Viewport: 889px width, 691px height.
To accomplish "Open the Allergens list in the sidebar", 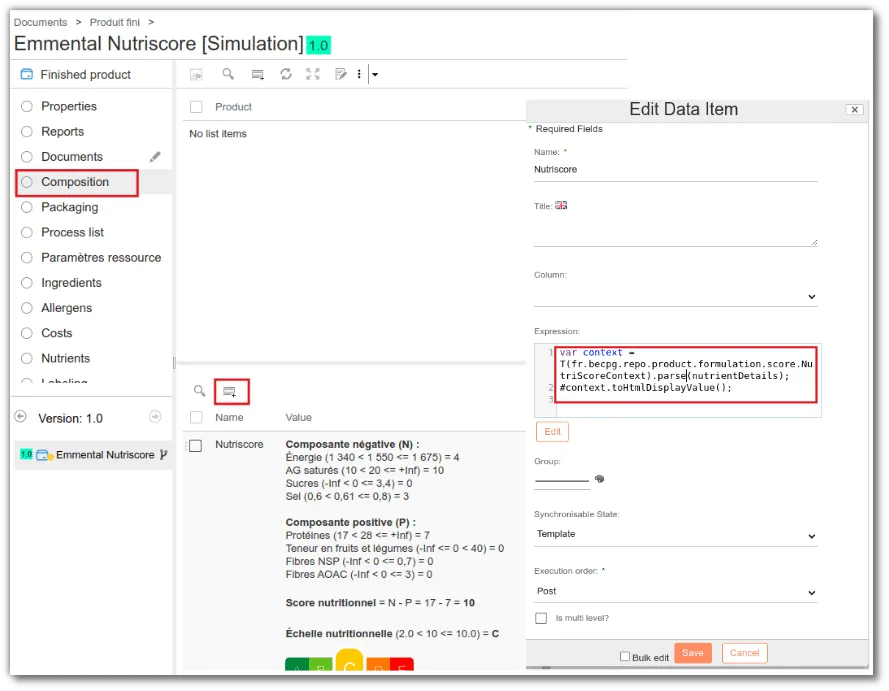I will tap(66, 308).
